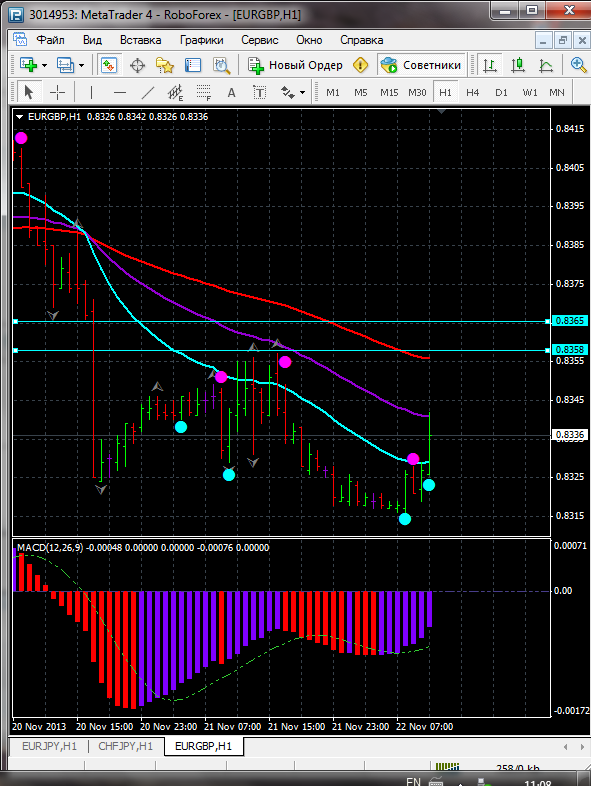Image resolution: width=600 pixels, height=786 pixels.
Task: Select the vertical line tool
Action: click(91, 92)
